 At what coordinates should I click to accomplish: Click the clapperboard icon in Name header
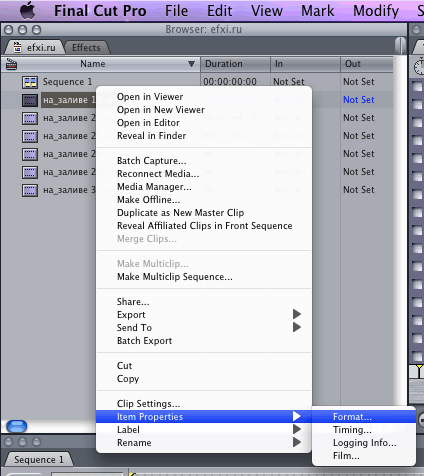(x=11, y=64)
